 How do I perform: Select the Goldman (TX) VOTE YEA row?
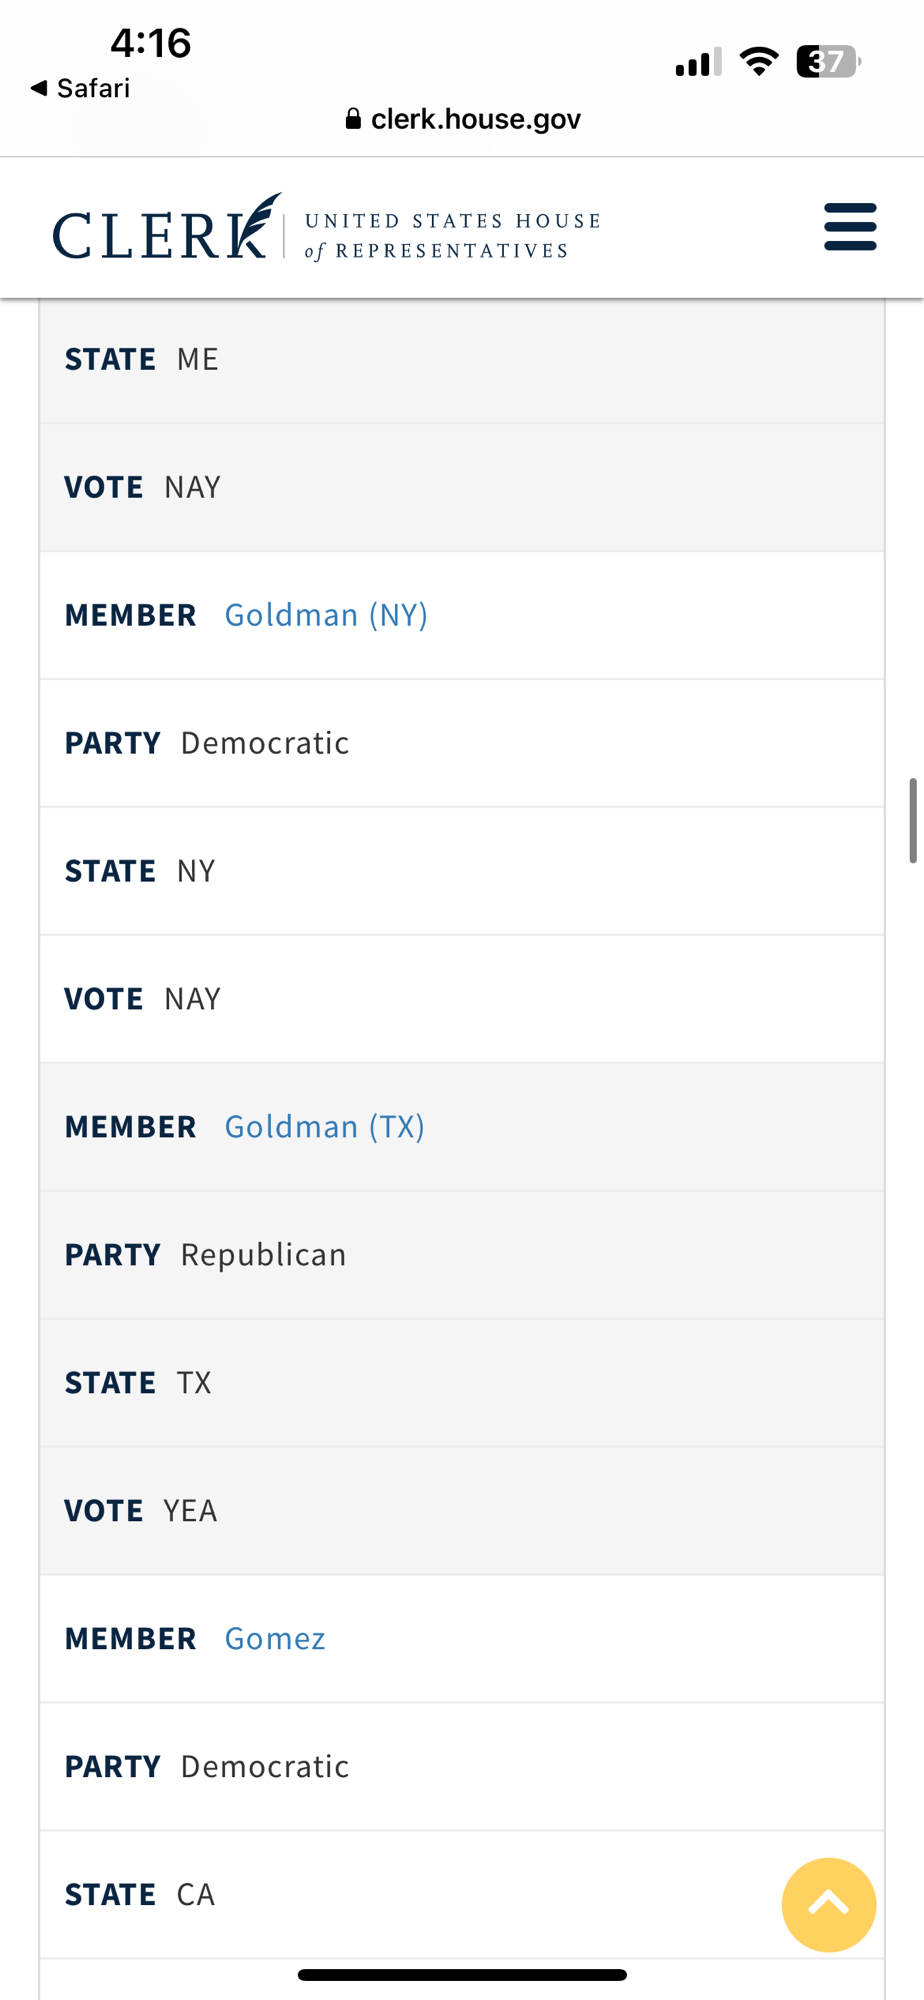[x=461, y=1511]
